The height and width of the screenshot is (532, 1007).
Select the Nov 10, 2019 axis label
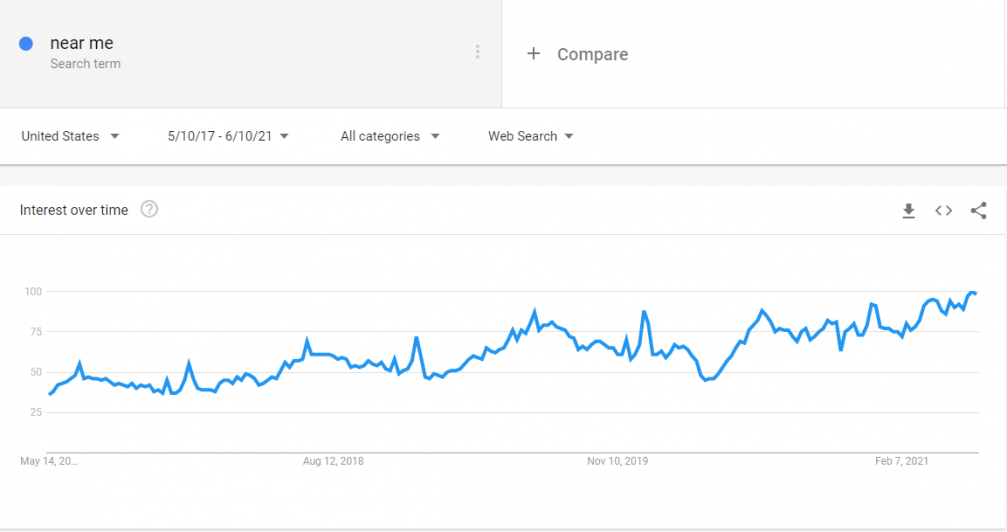pyautogui.click(x=617, y=461)
